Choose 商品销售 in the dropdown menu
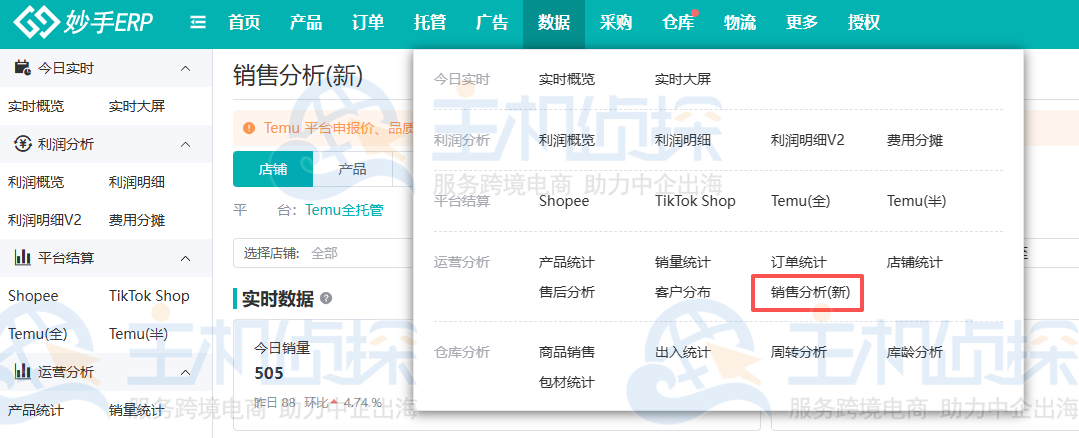Screen dimensions: 1079x438 coord(567,352)
